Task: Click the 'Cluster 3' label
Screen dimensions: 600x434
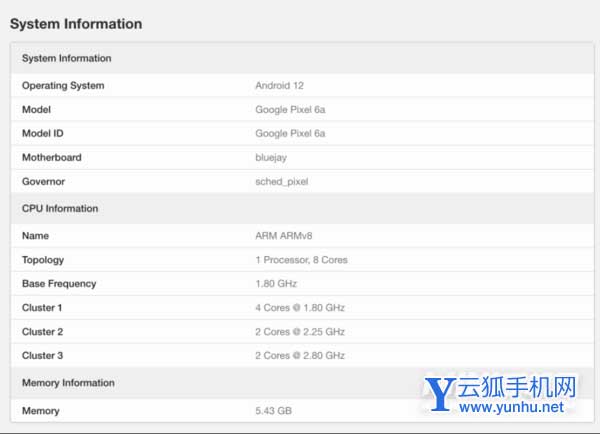Action: [x=42, y=356]
